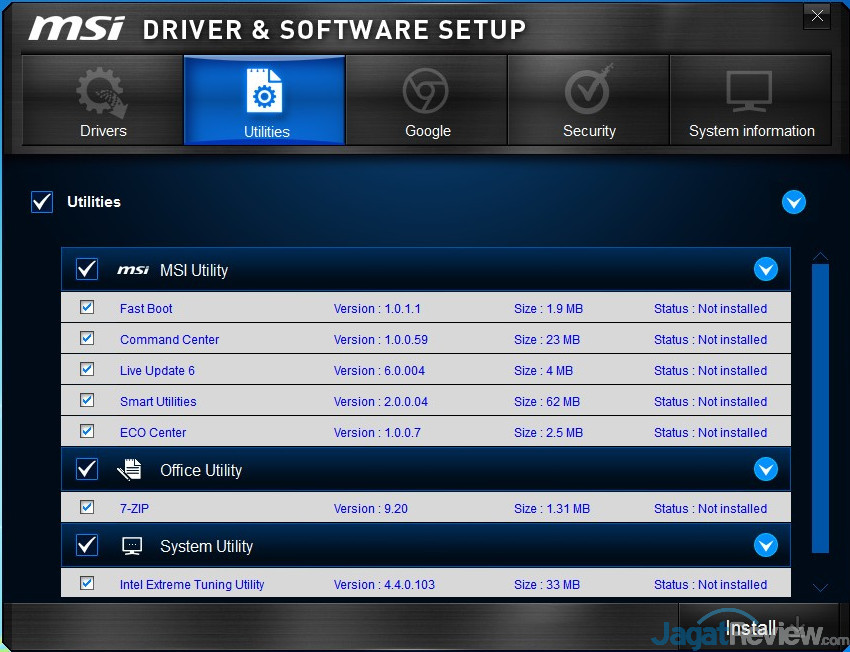The height and width of the screenshot is (652, 850).
Task: Collapse the main Utilities group arrow
Action: [793, 202]
